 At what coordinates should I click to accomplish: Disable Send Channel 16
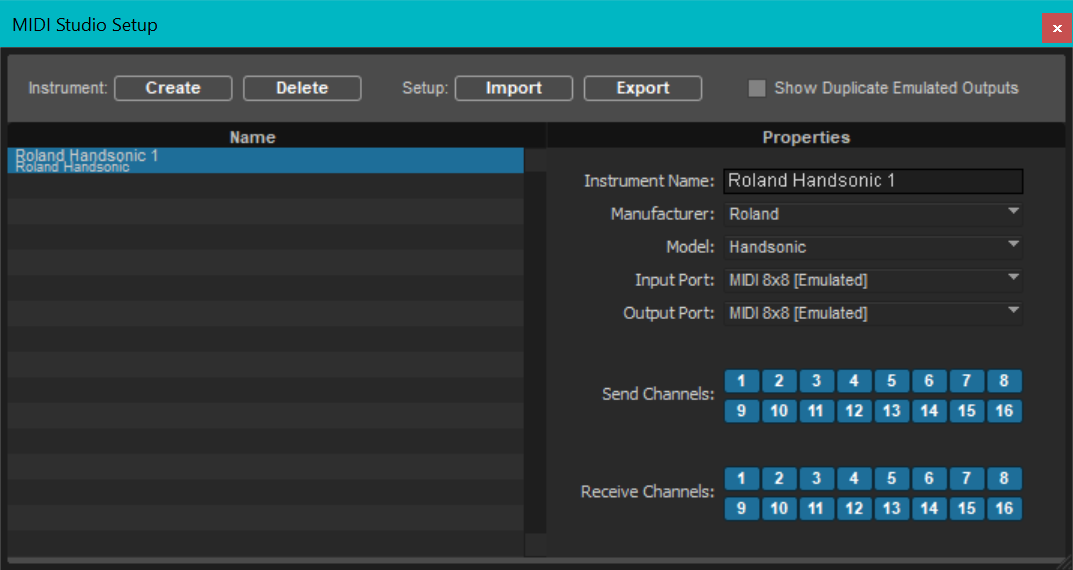coord(1004,411)
